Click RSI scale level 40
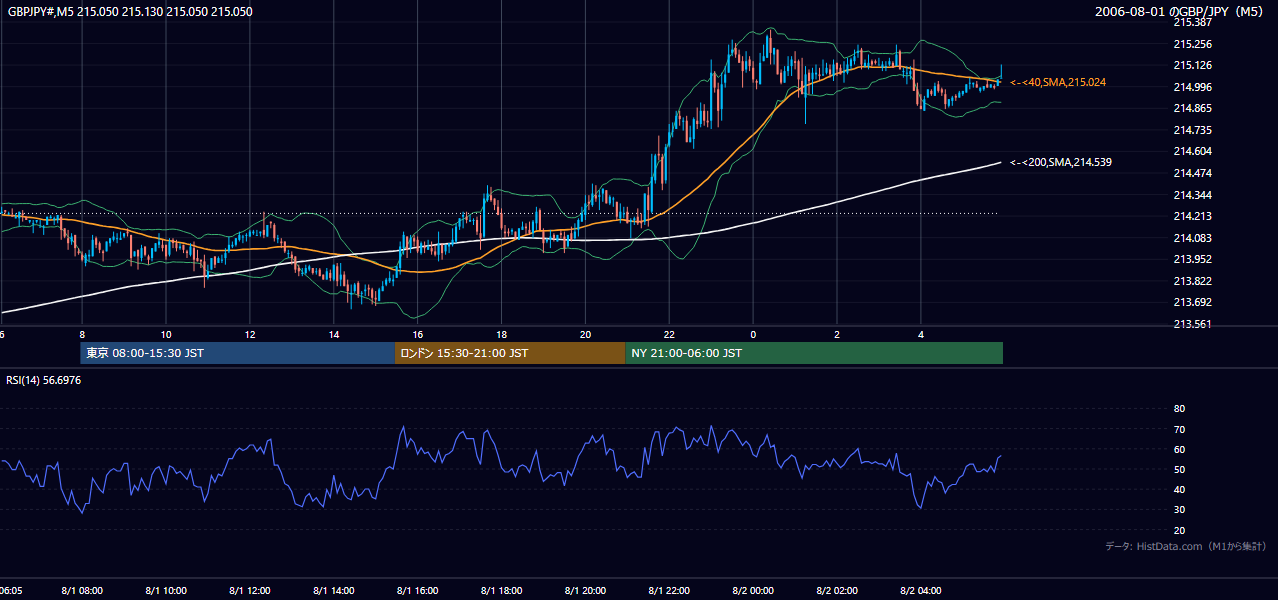The height and width of the screenshot is (600, 1278). [x=1179, y=490]
